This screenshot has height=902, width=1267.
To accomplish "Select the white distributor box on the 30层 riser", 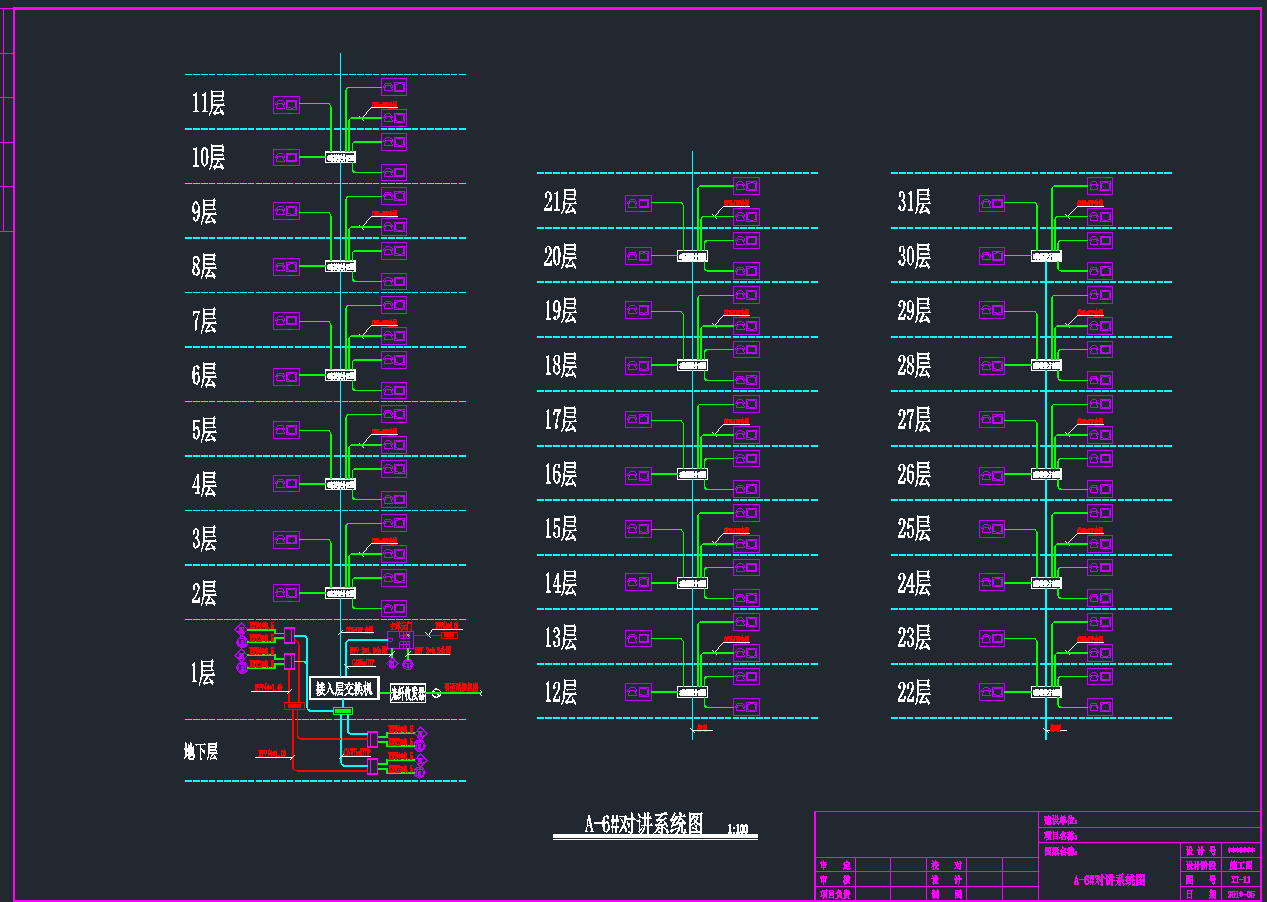I will point(1046,257).
